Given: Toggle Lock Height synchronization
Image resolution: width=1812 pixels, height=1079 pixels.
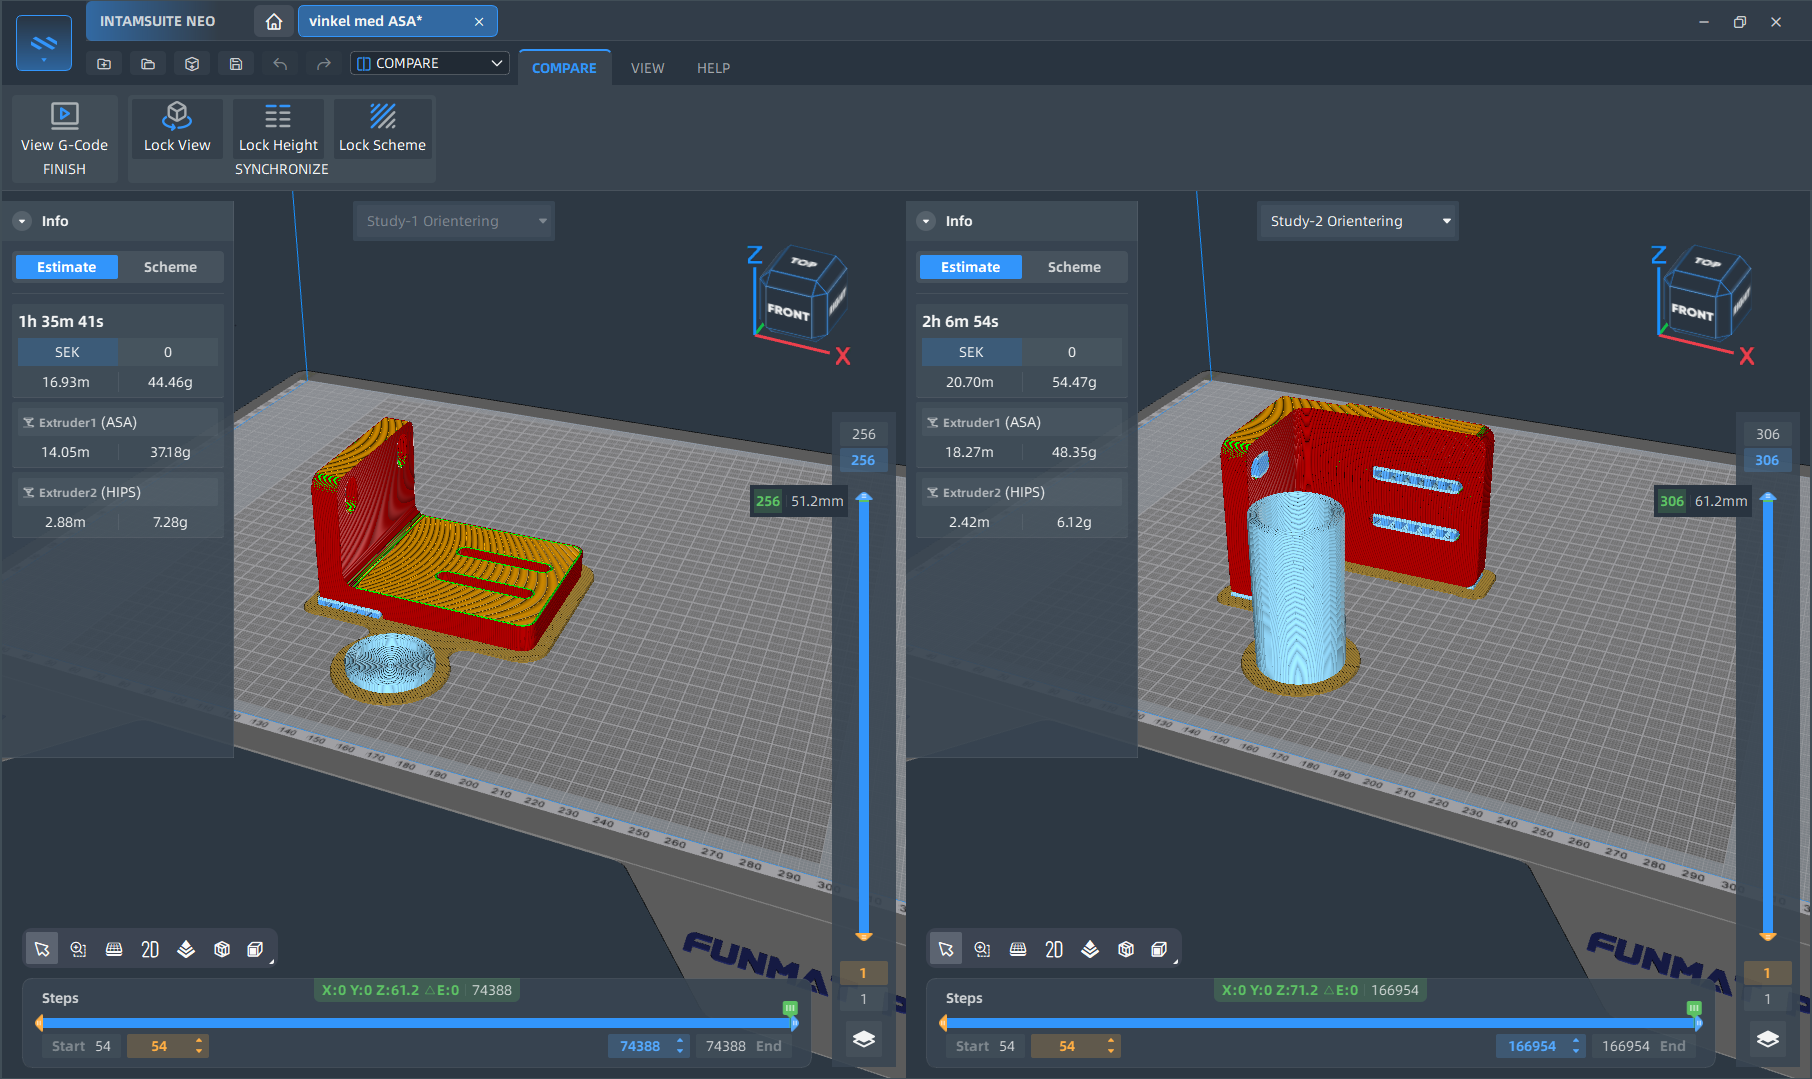Looking at the screenshot, I should (x=278, y=128).
